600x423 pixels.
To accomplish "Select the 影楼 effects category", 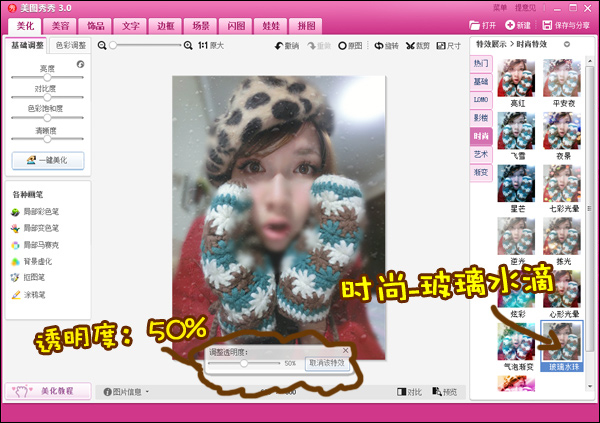I will point(481,118).
